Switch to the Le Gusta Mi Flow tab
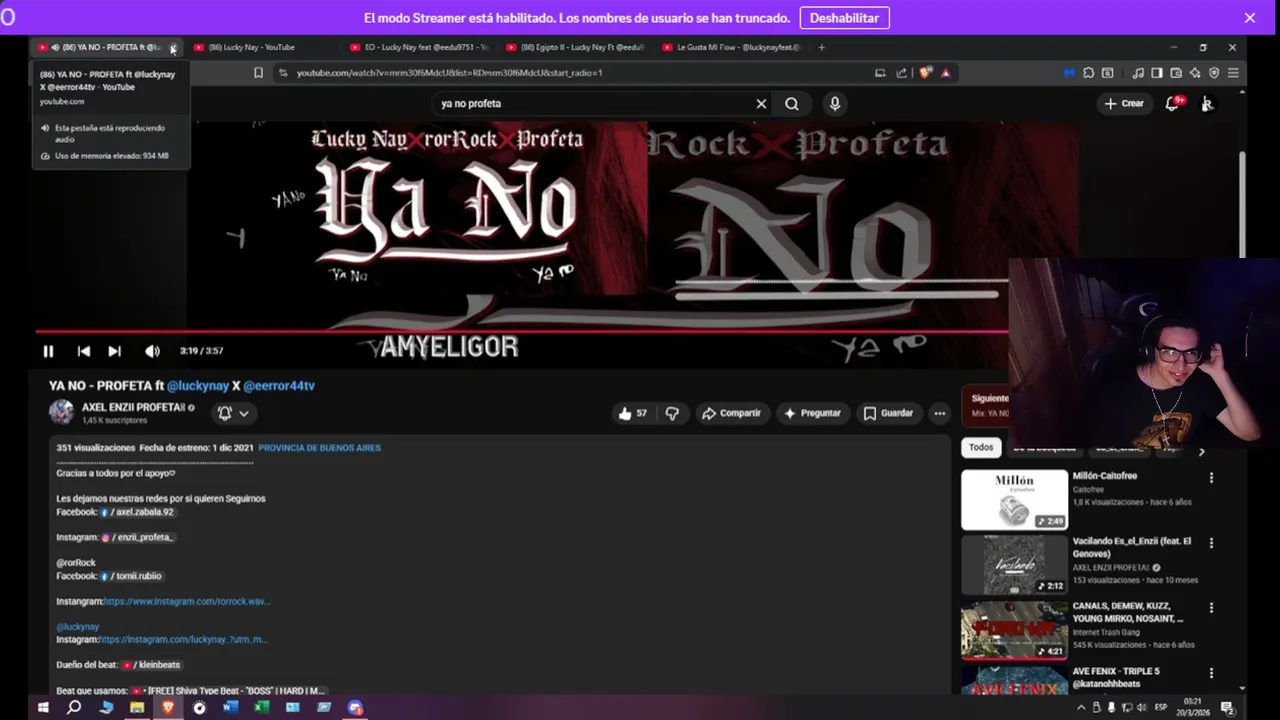 click(732, 47)
